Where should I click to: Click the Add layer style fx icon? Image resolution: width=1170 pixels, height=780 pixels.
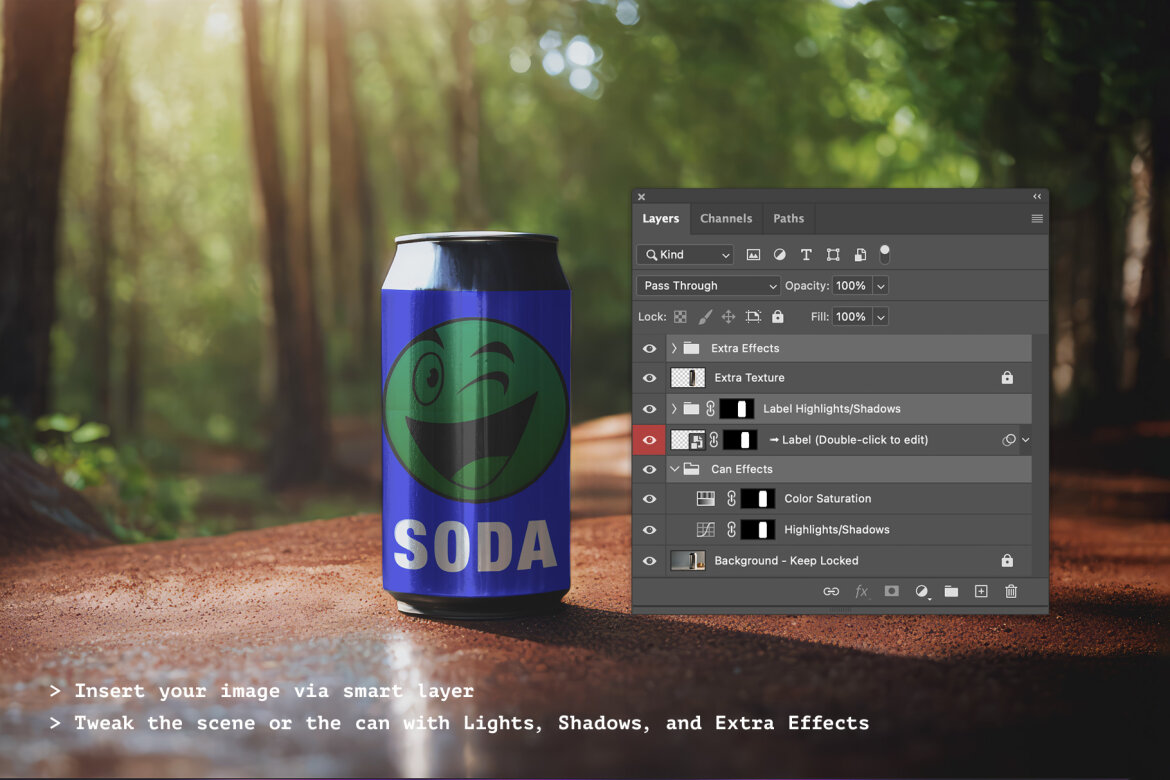pos(862,591)
